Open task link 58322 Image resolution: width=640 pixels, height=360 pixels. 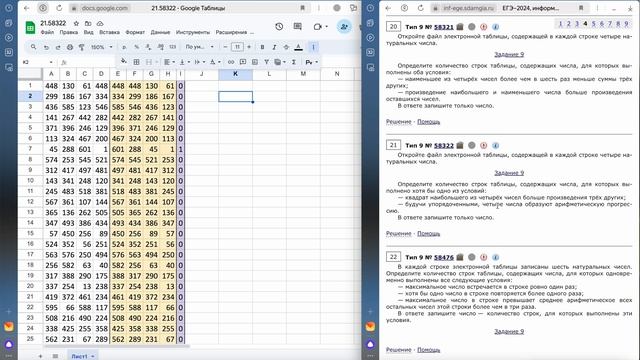point(444,145)
